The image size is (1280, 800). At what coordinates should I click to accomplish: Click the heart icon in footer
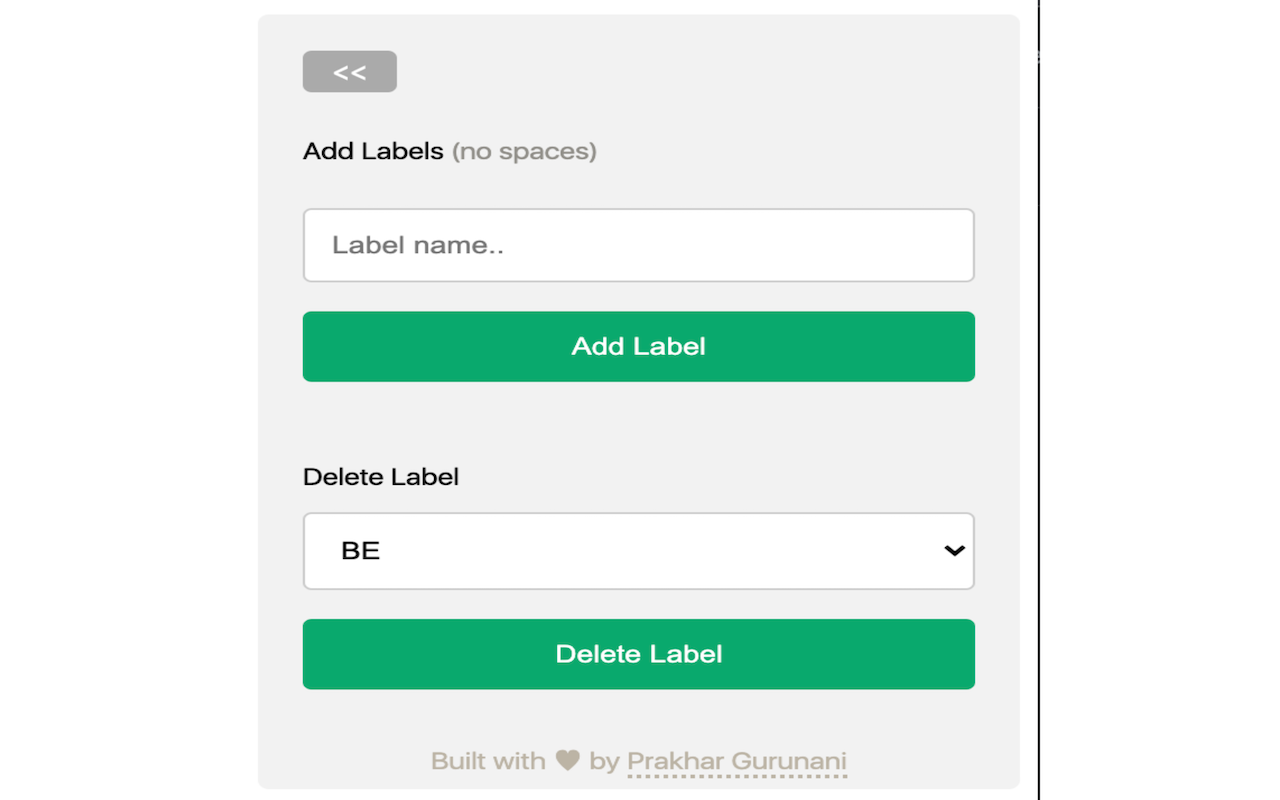pyautogui.click(x=568, y=761)
